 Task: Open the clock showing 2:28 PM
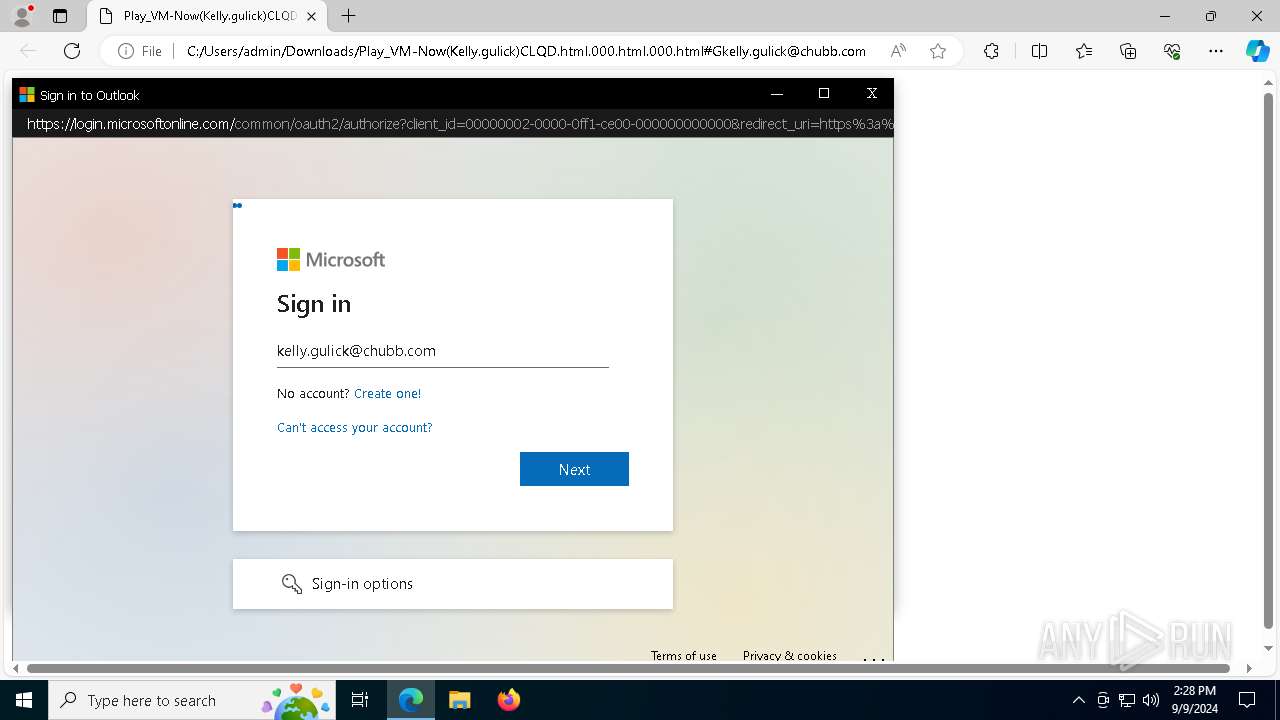pyautogui.click(x=1193, y=700)
